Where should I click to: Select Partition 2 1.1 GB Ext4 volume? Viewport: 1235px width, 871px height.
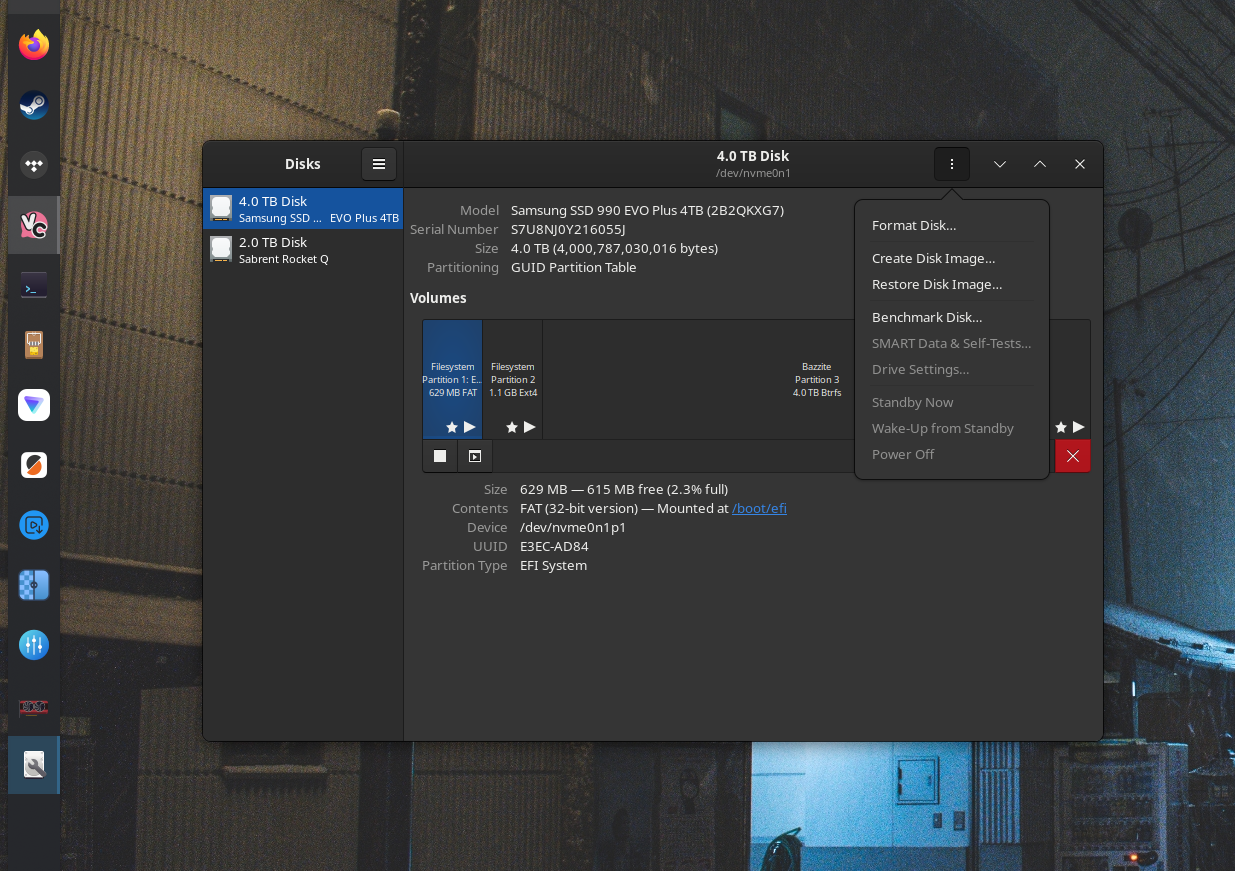(513, 379)
